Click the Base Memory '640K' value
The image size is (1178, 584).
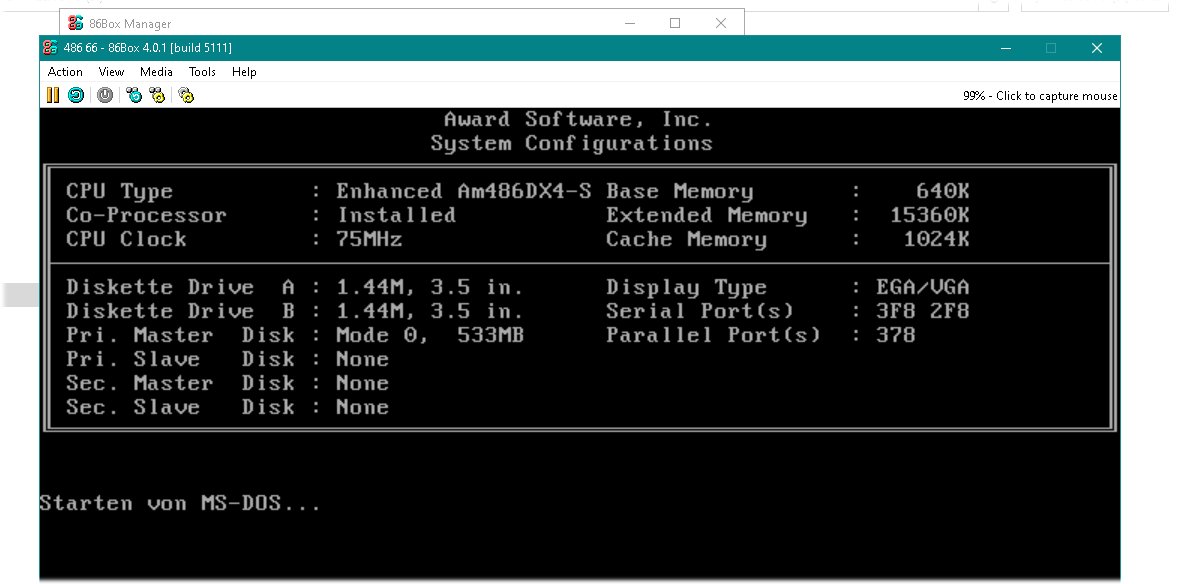click(x=943, y=191)
